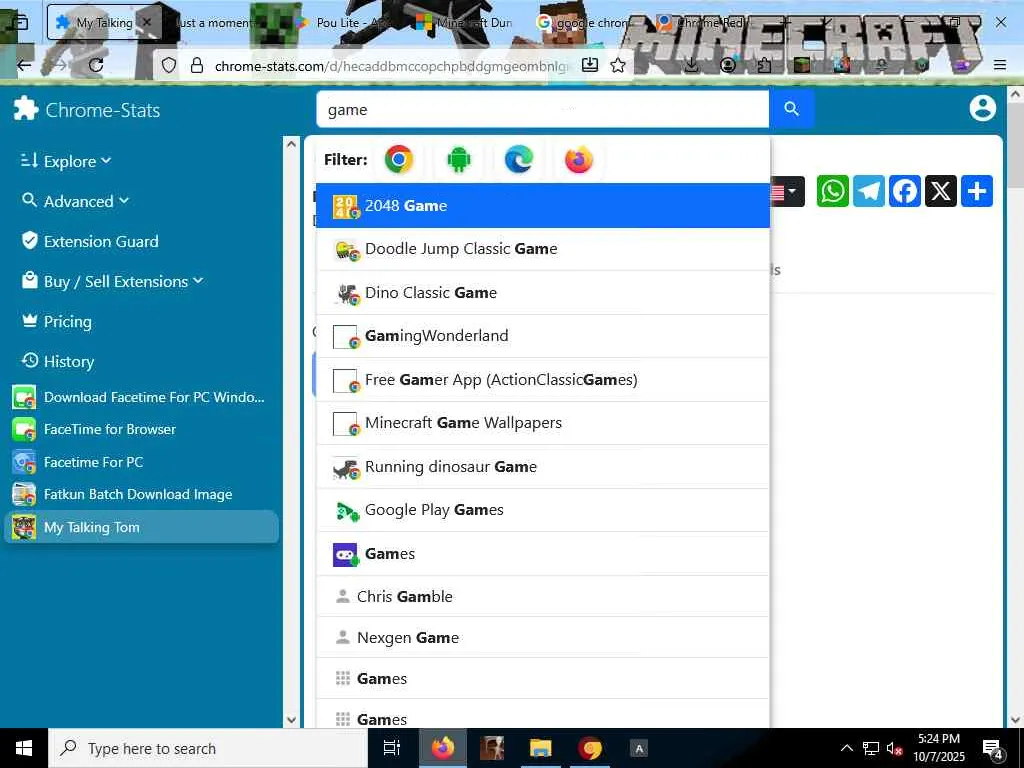Open History in the sidebar
The width and height of the screenshot is (1024, 768).
57,361
